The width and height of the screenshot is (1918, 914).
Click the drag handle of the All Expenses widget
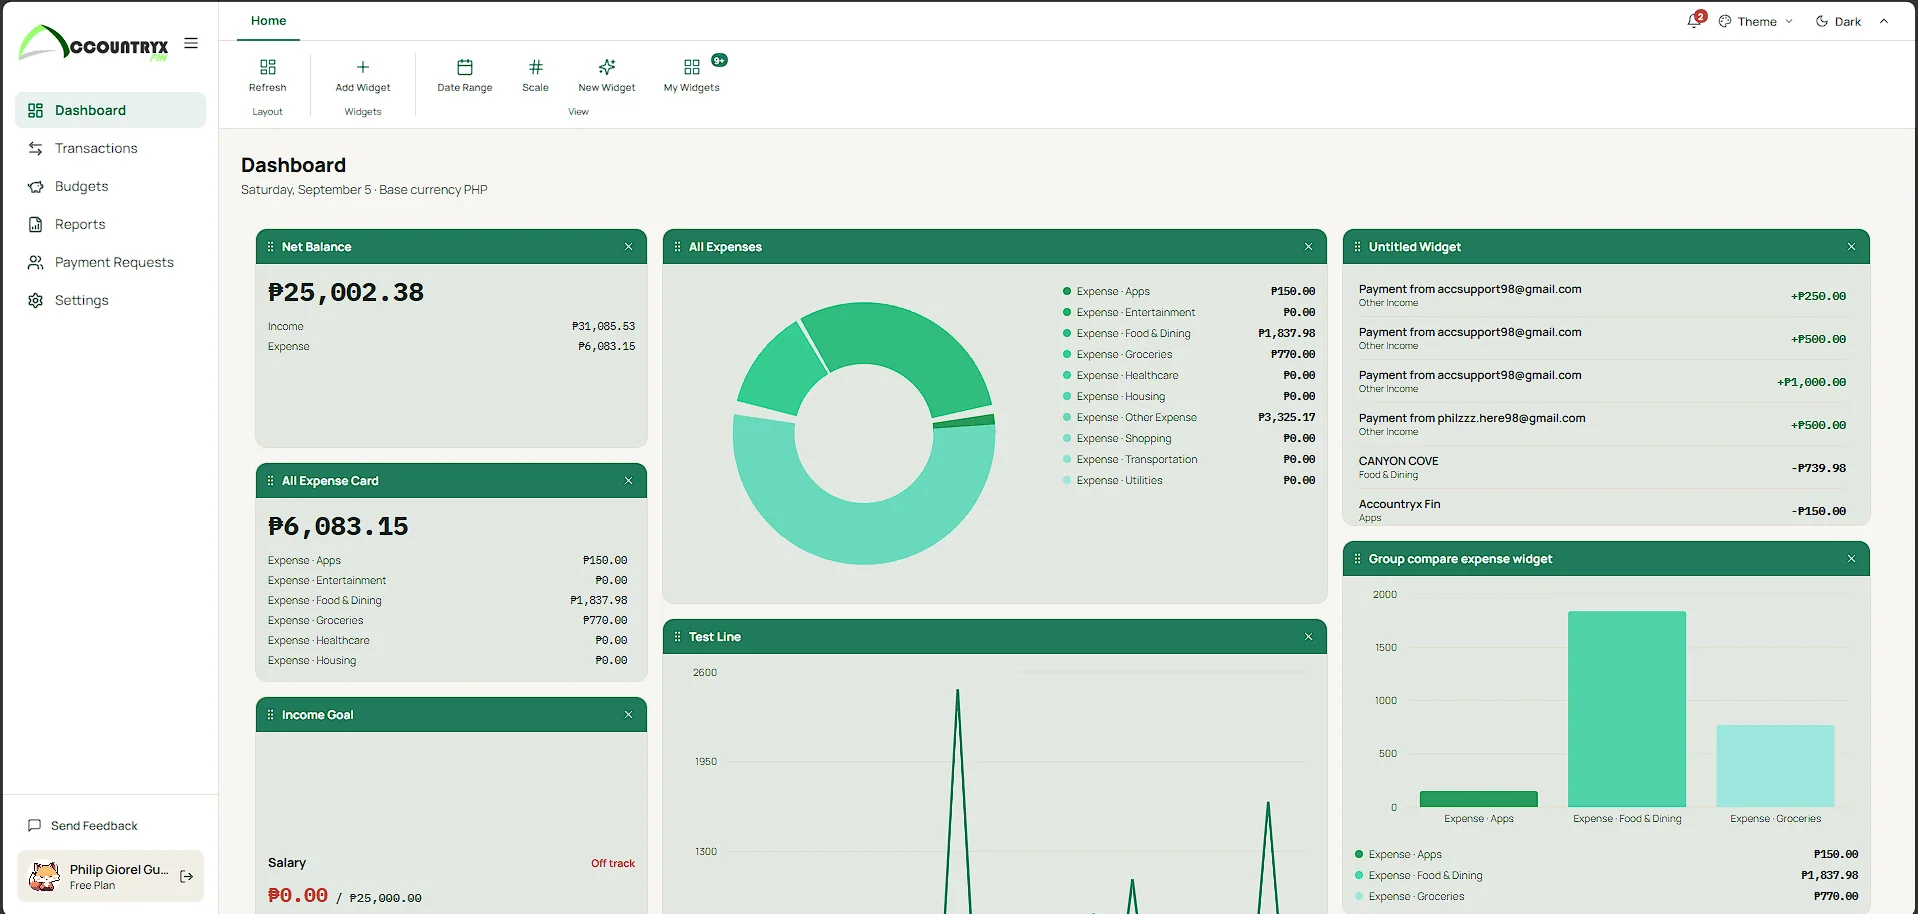point(678,247)
